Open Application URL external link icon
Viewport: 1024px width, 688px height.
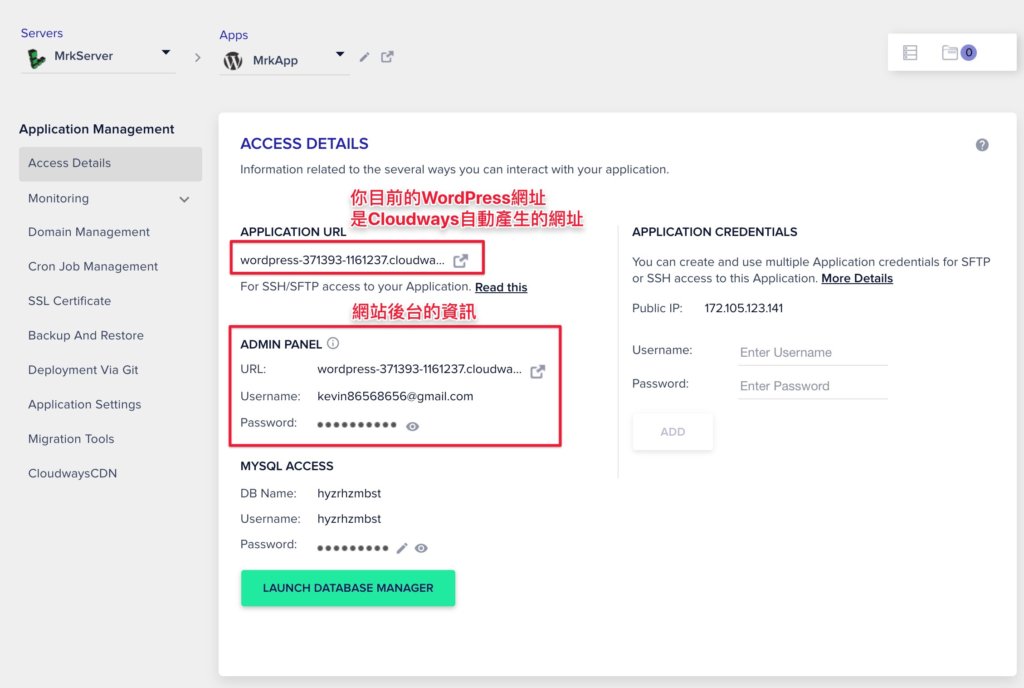click(x=460, y=260)
